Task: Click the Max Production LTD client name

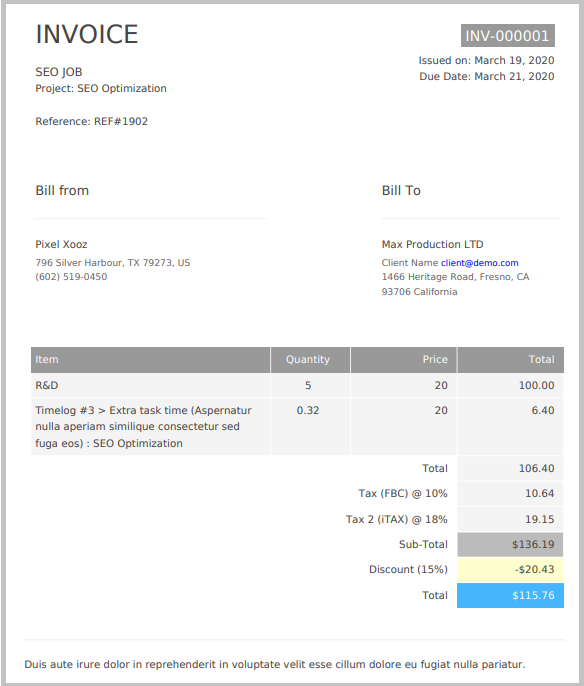Action: coord(433,244)
